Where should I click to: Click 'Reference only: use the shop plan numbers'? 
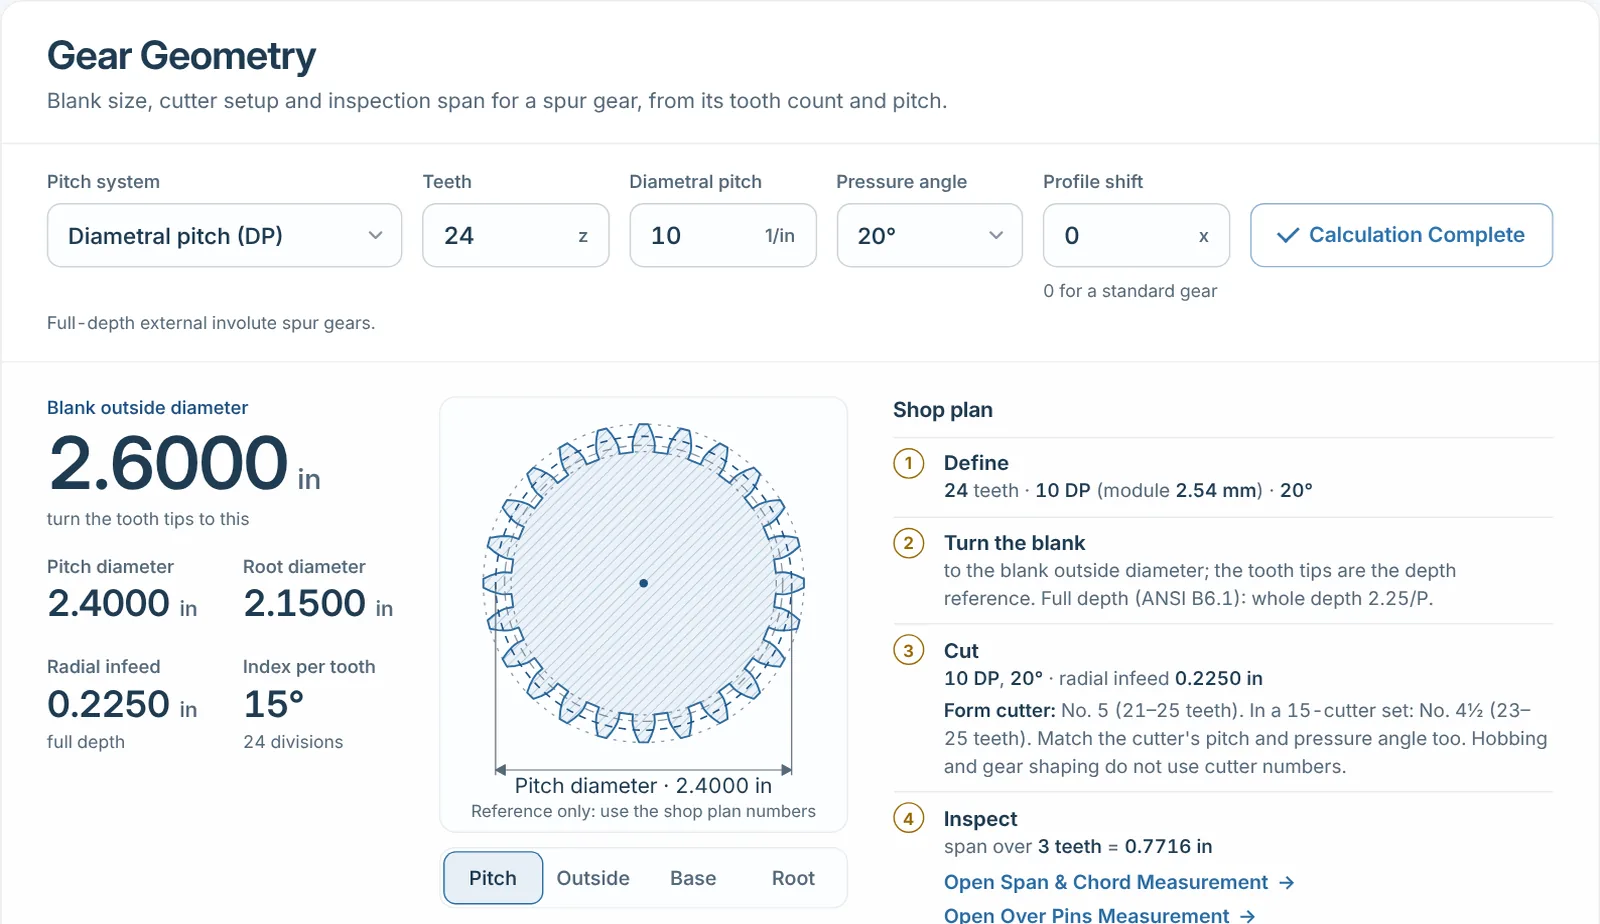pyautogui.click(x=643, y=811)
